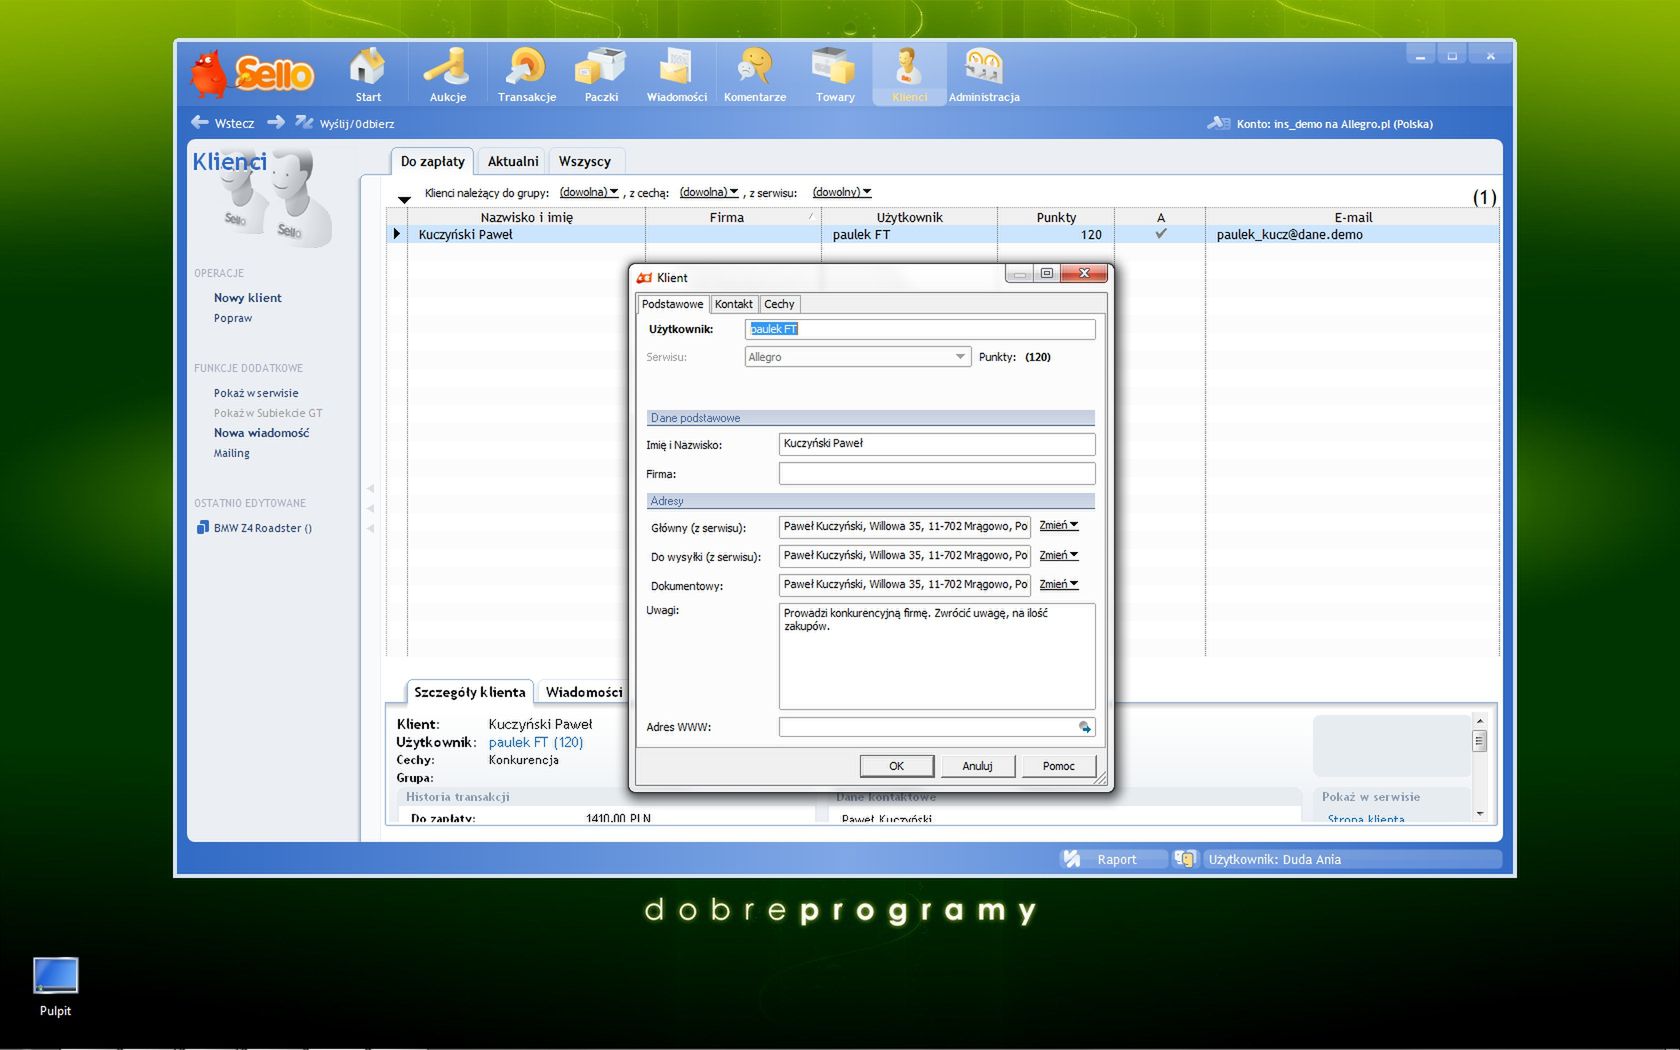Open the z serwisu (dowolny) dropdown
The width and height of the screenshot is (1680, 1050).
(842, 192)
